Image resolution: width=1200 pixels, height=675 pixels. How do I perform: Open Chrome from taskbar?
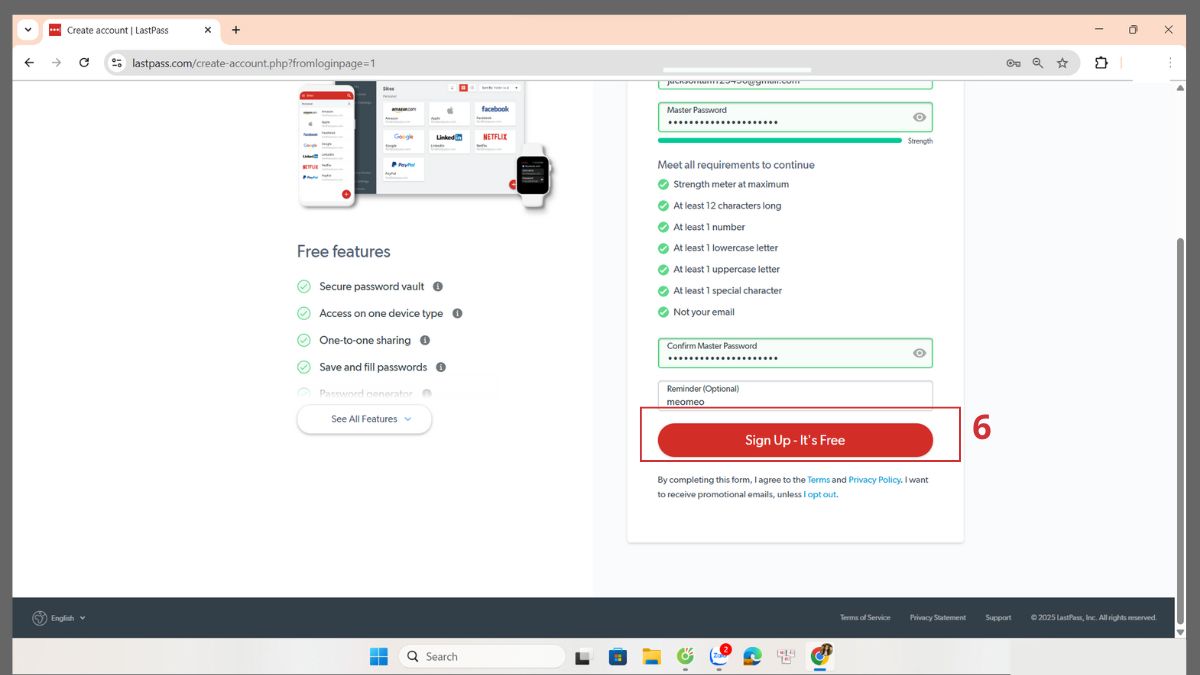[821, 656]
